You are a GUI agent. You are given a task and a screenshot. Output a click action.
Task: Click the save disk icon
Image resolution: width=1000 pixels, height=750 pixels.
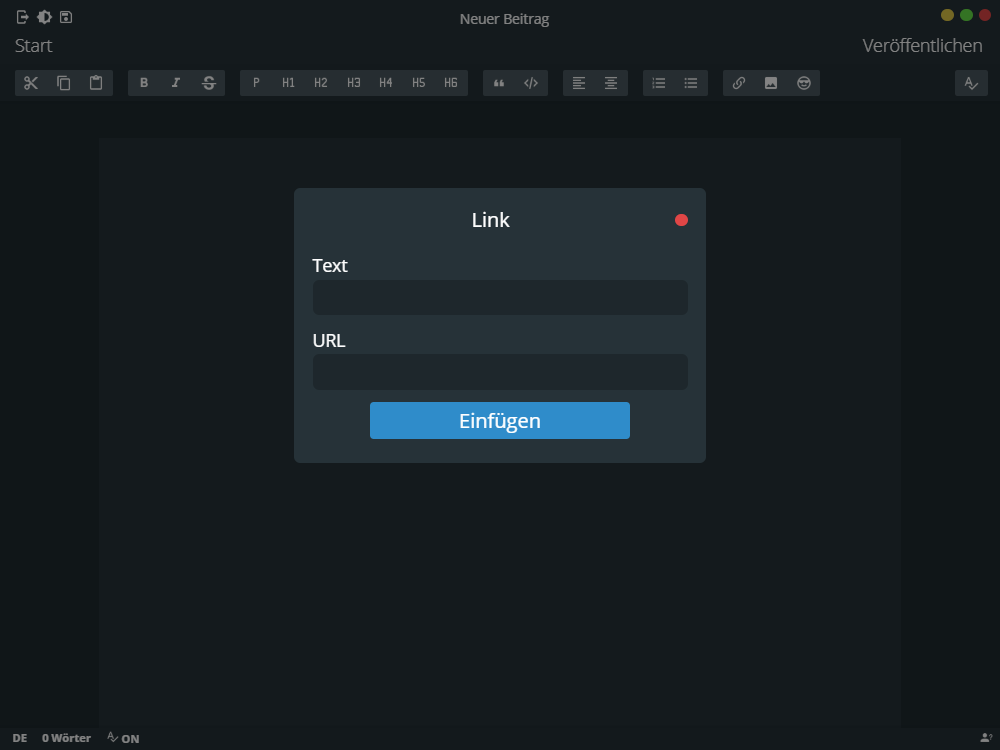point(66,17)
